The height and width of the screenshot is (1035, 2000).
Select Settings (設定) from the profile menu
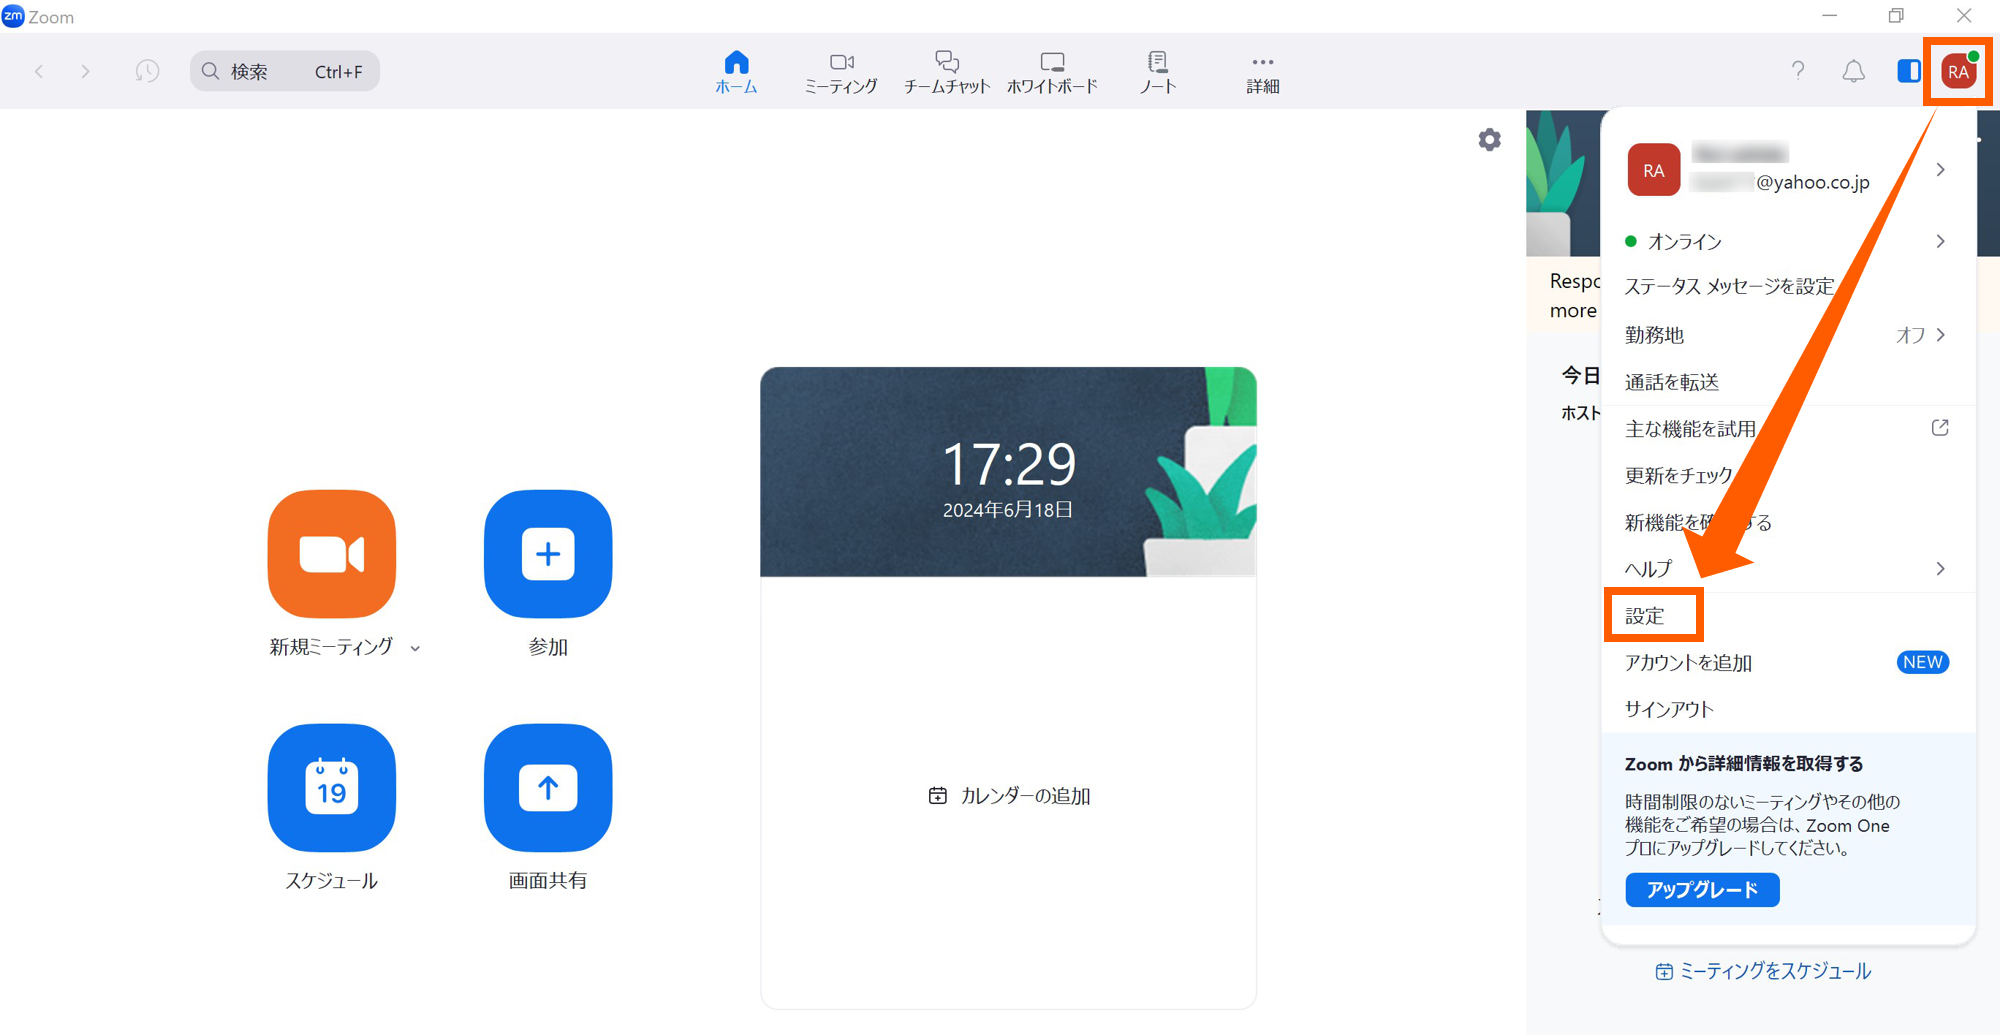coord(1645,616)
